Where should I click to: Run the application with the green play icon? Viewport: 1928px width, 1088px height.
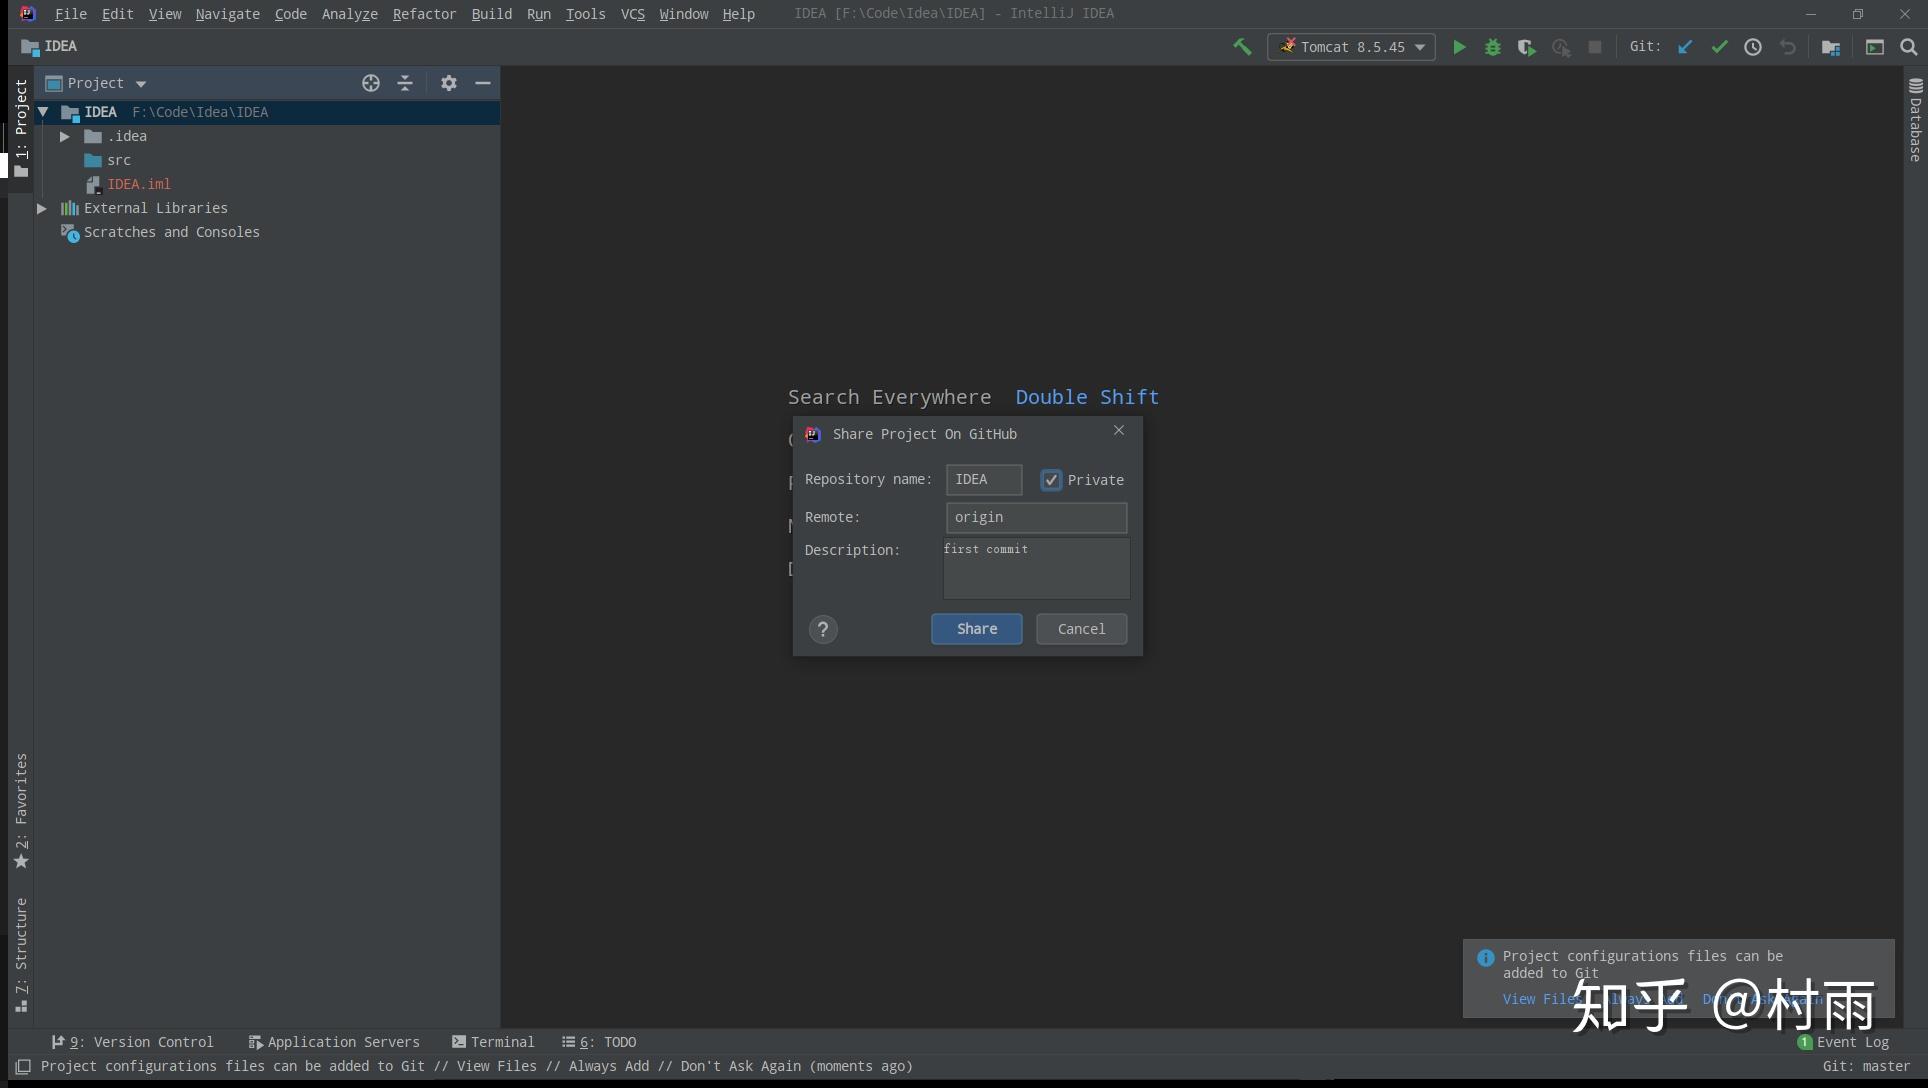click(x=1460, y=47)
